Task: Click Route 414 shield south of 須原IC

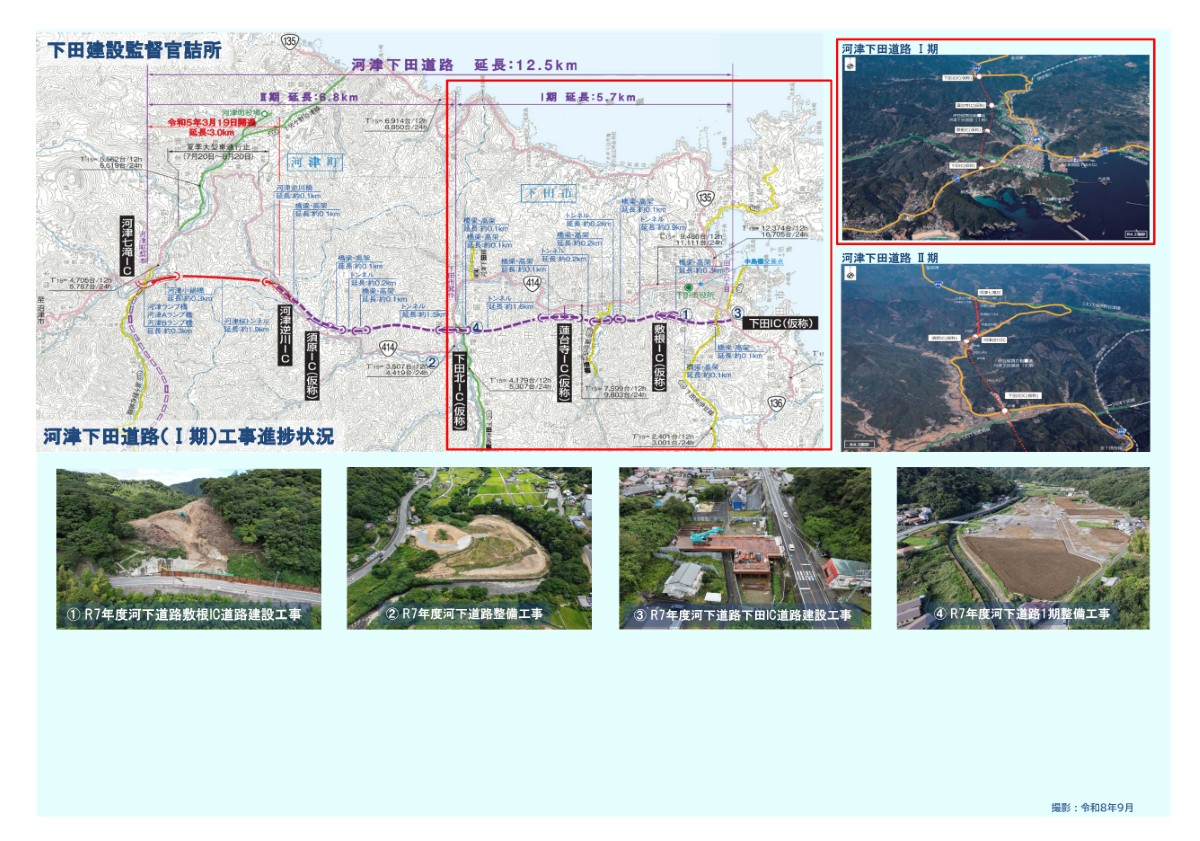Action: pyautogui.click(x=388, y=346)
